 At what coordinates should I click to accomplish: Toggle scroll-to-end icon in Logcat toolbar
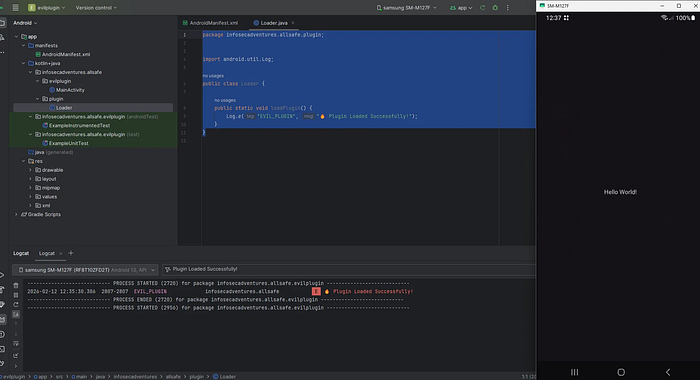[16, 314]
